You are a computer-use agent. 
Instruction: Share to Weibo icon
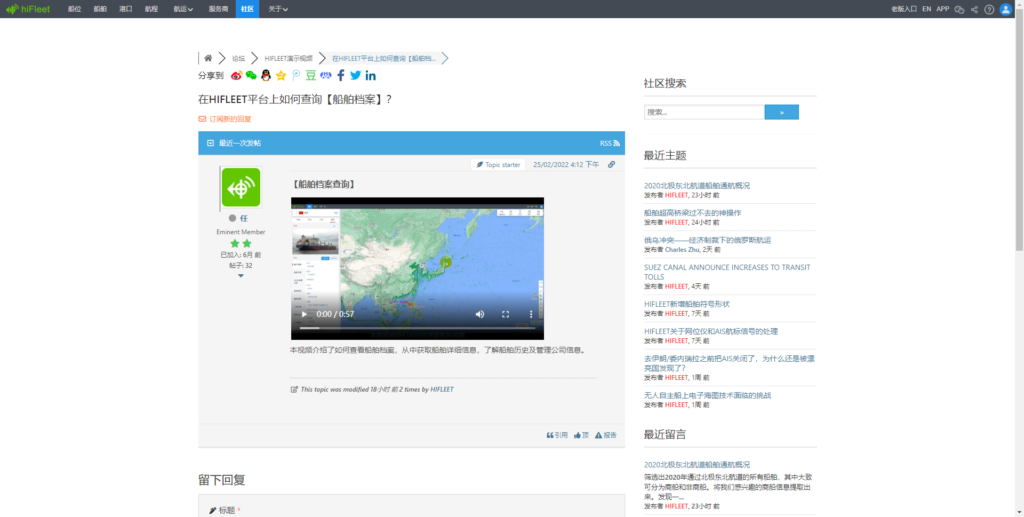[236, 75]
